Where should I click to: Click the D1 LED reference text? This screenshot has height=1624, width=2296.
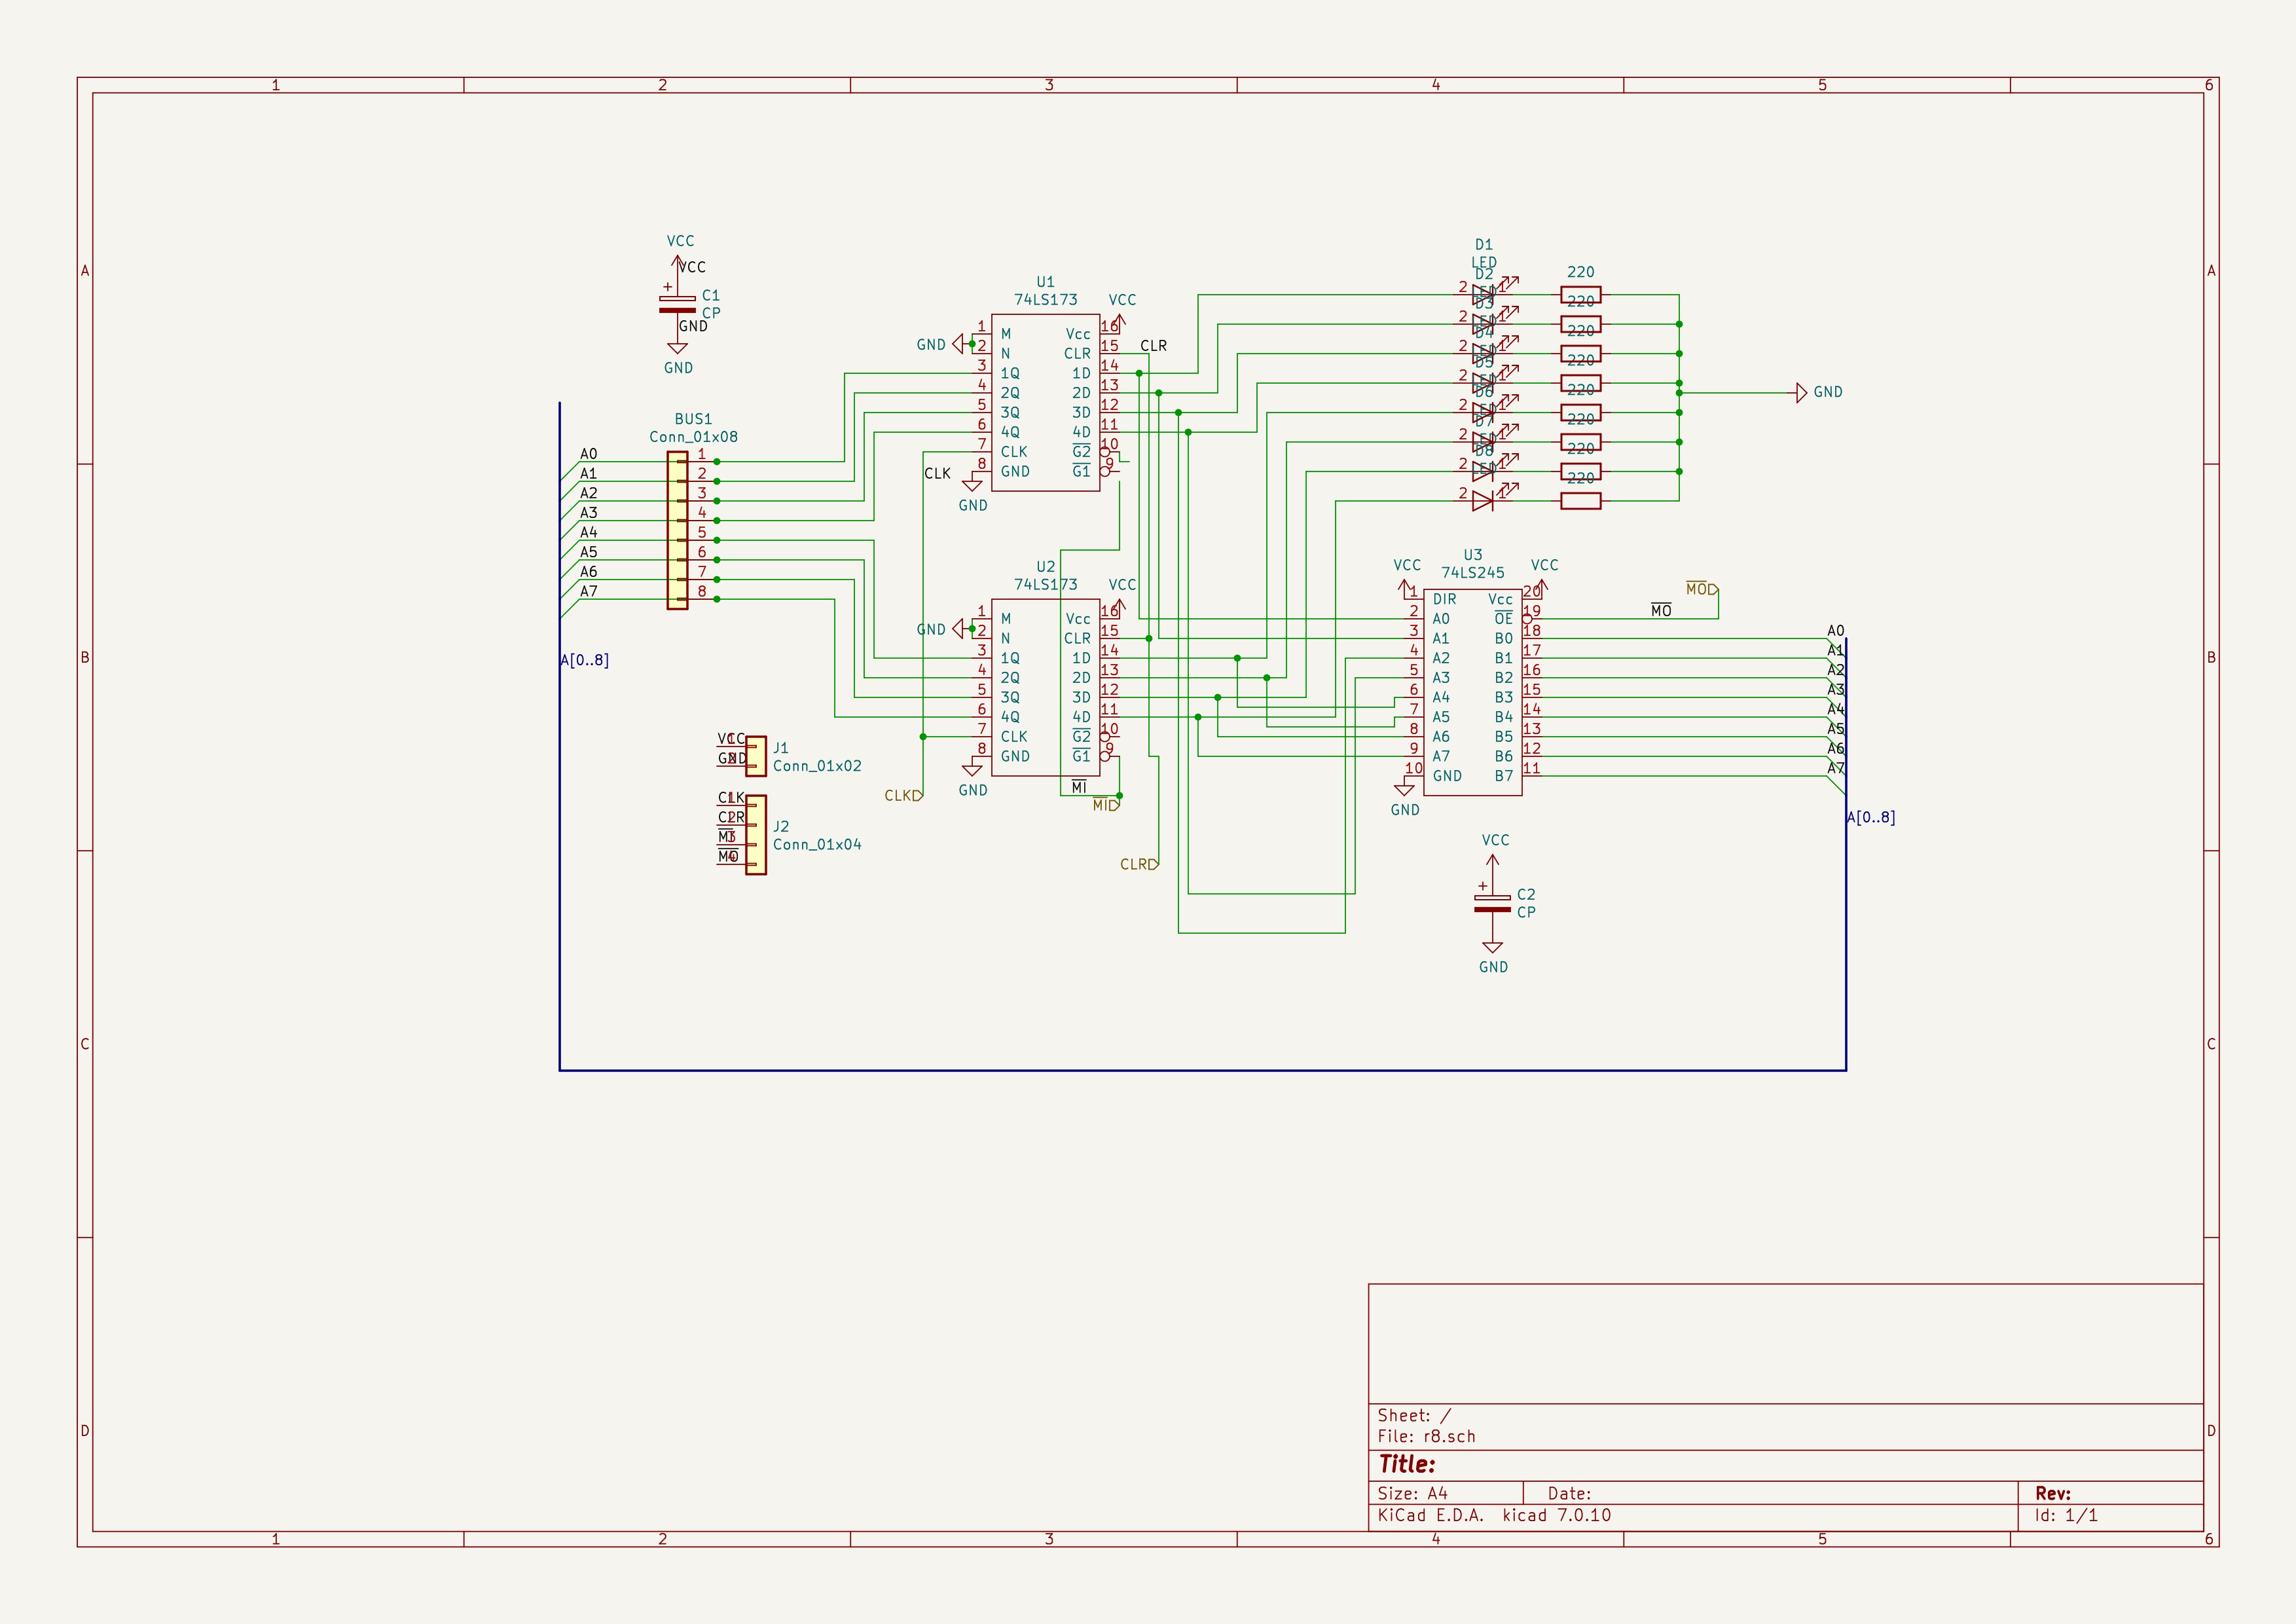coord(1484,244)
